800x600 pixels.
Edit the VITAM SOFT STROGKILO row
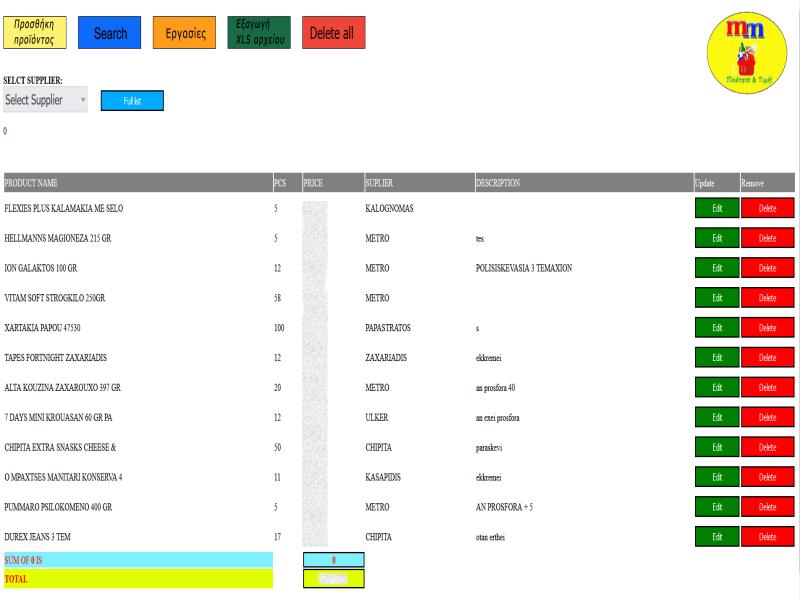[x=717, y=297]
